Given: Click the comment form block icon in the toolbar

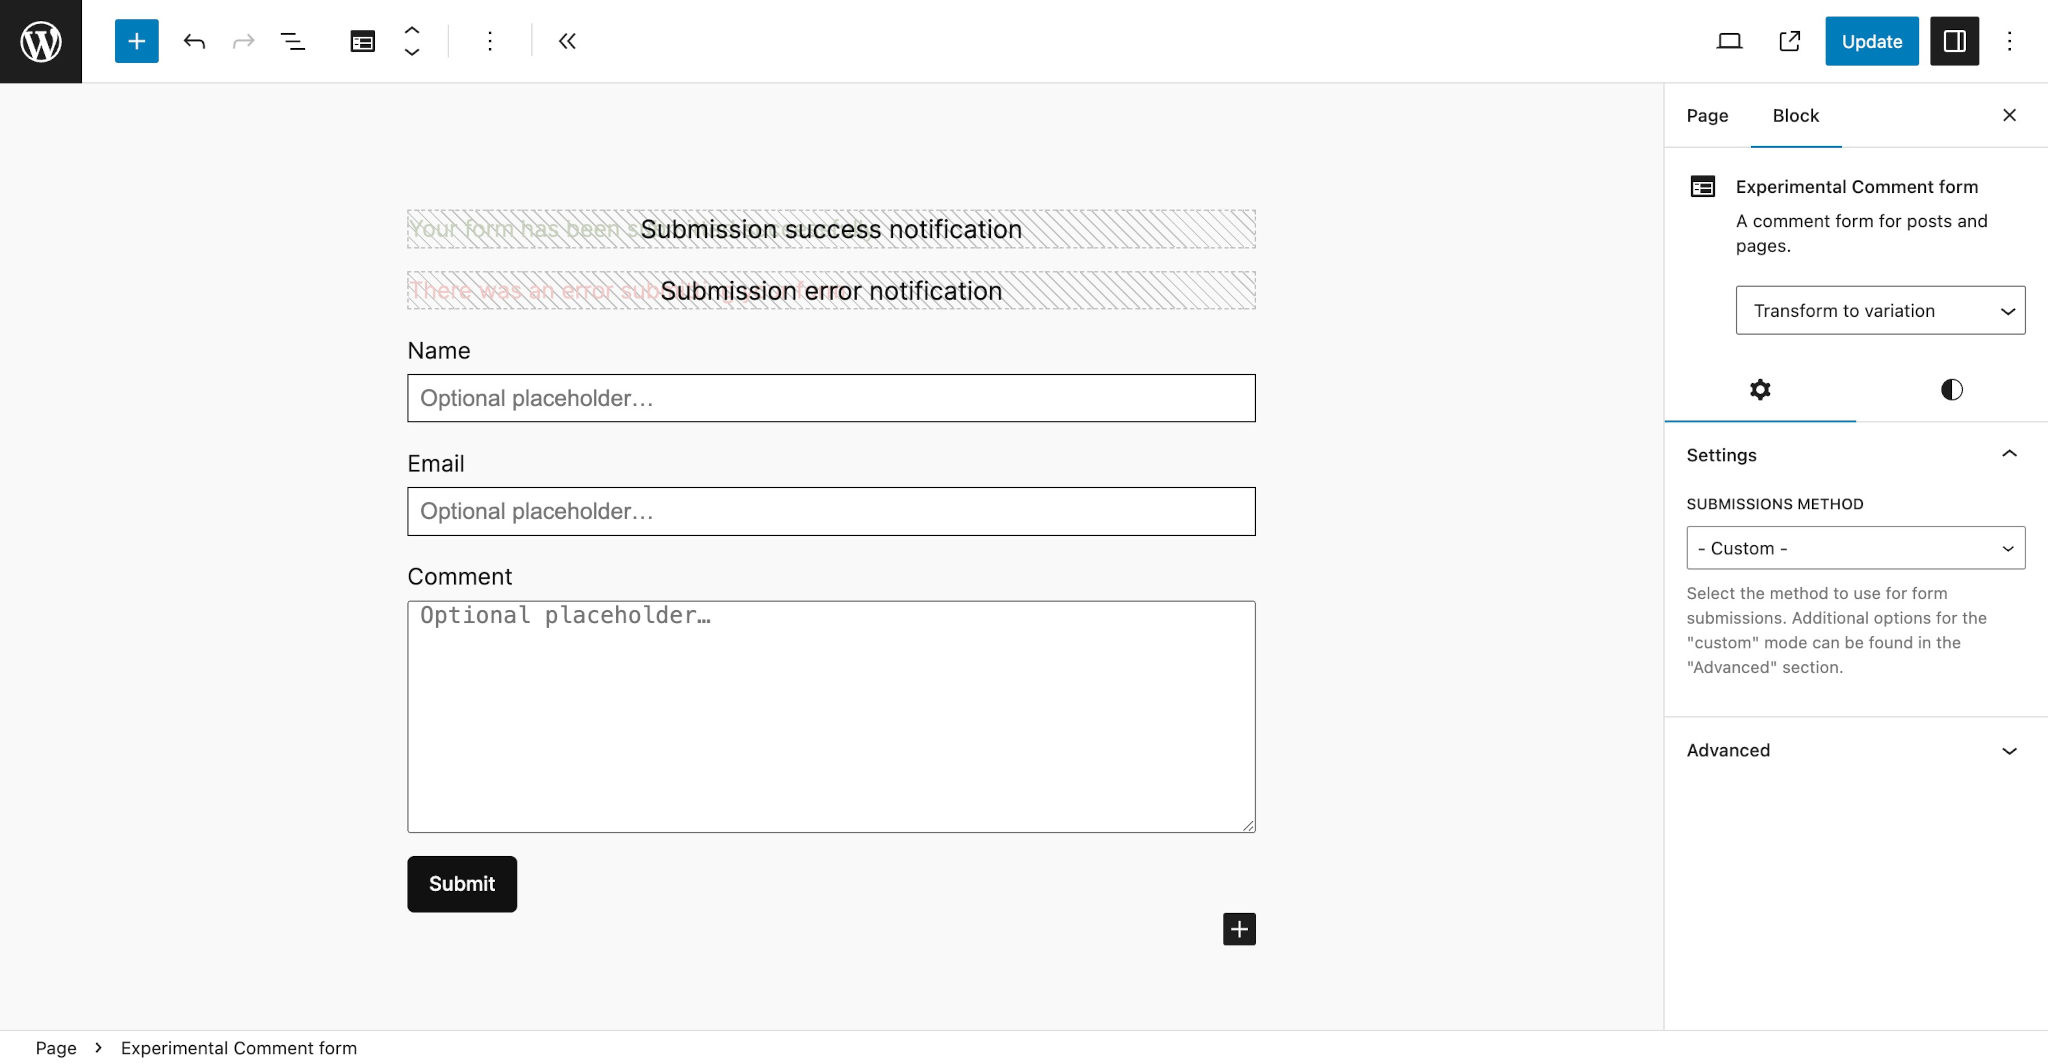Looking at the screenshot, I should click(x=362, y=41).
